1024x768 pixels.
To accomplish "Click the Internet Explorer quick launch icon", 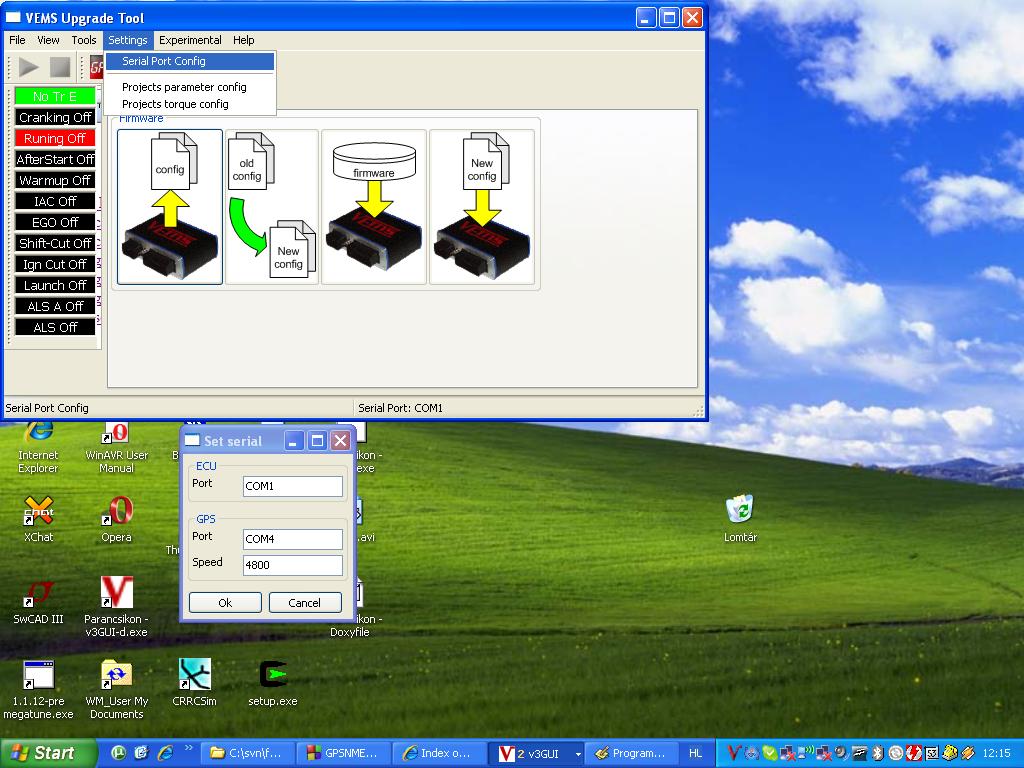I will [165, 753].
